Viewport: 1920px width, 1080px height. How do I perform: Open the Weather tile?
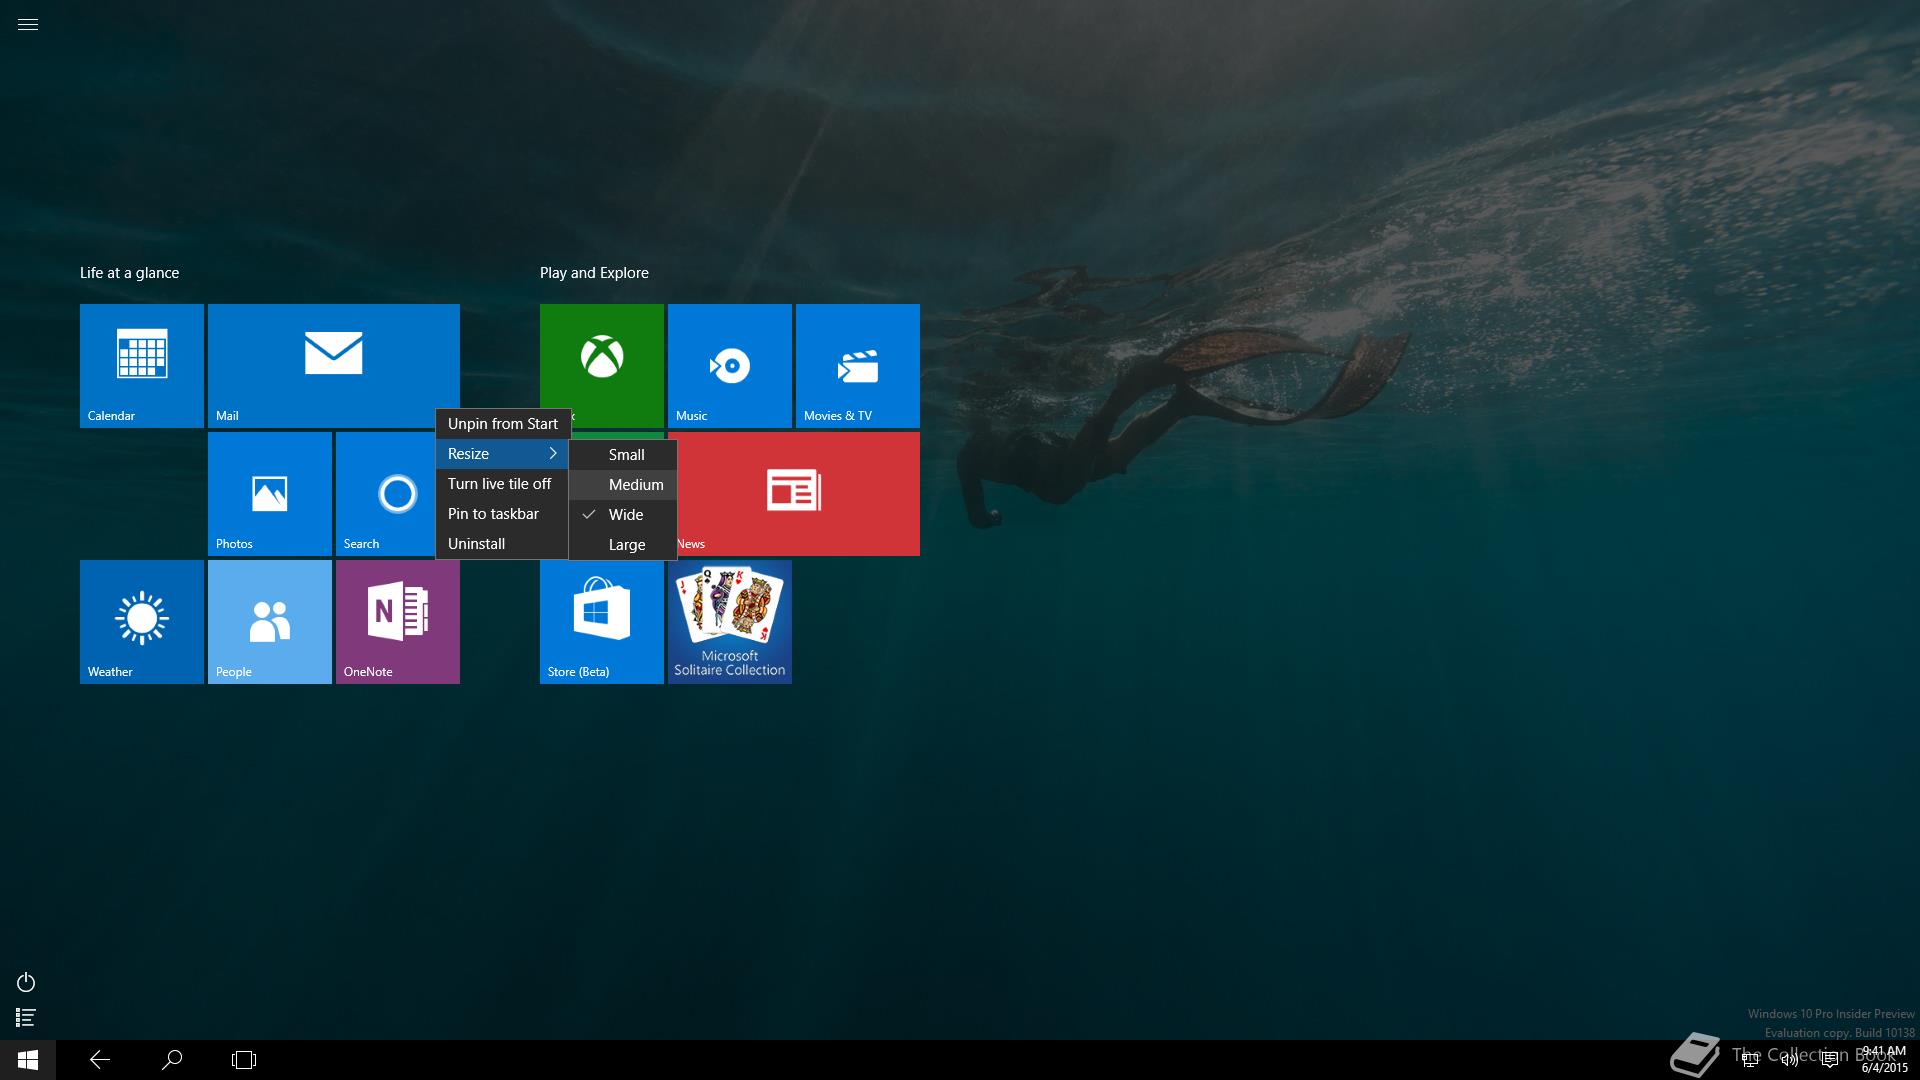[142, 622]
